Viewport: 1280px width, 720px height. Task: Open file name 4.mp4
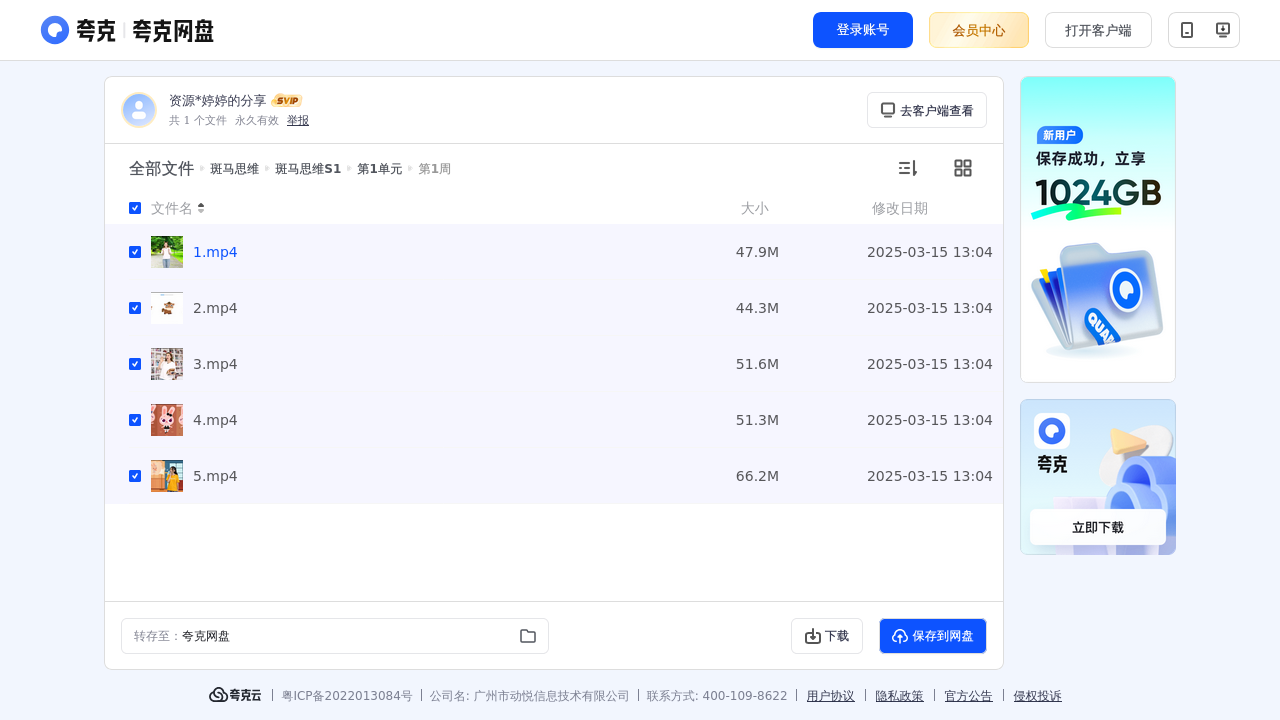click(x=215, y=420)
